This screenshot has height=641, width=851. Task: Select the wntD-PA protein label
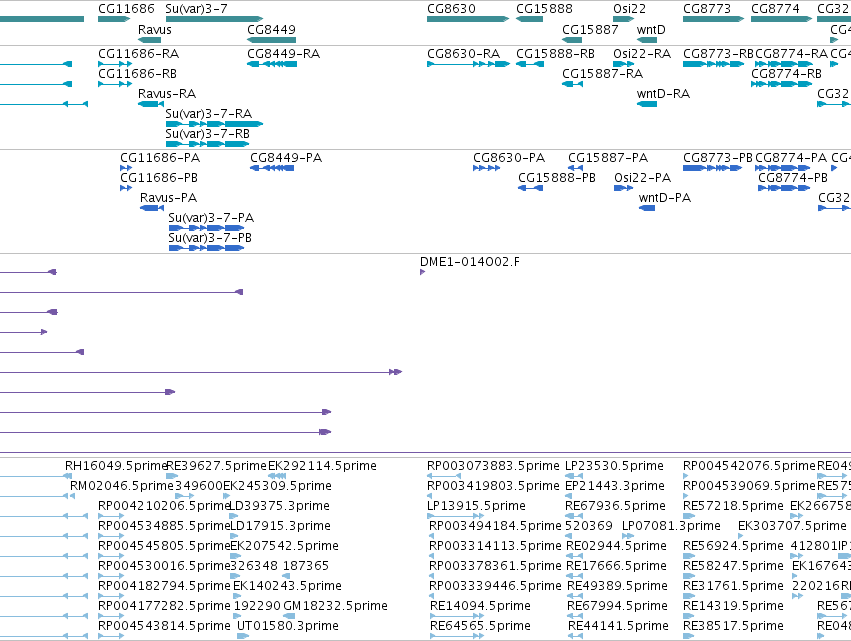pos(665,198)
